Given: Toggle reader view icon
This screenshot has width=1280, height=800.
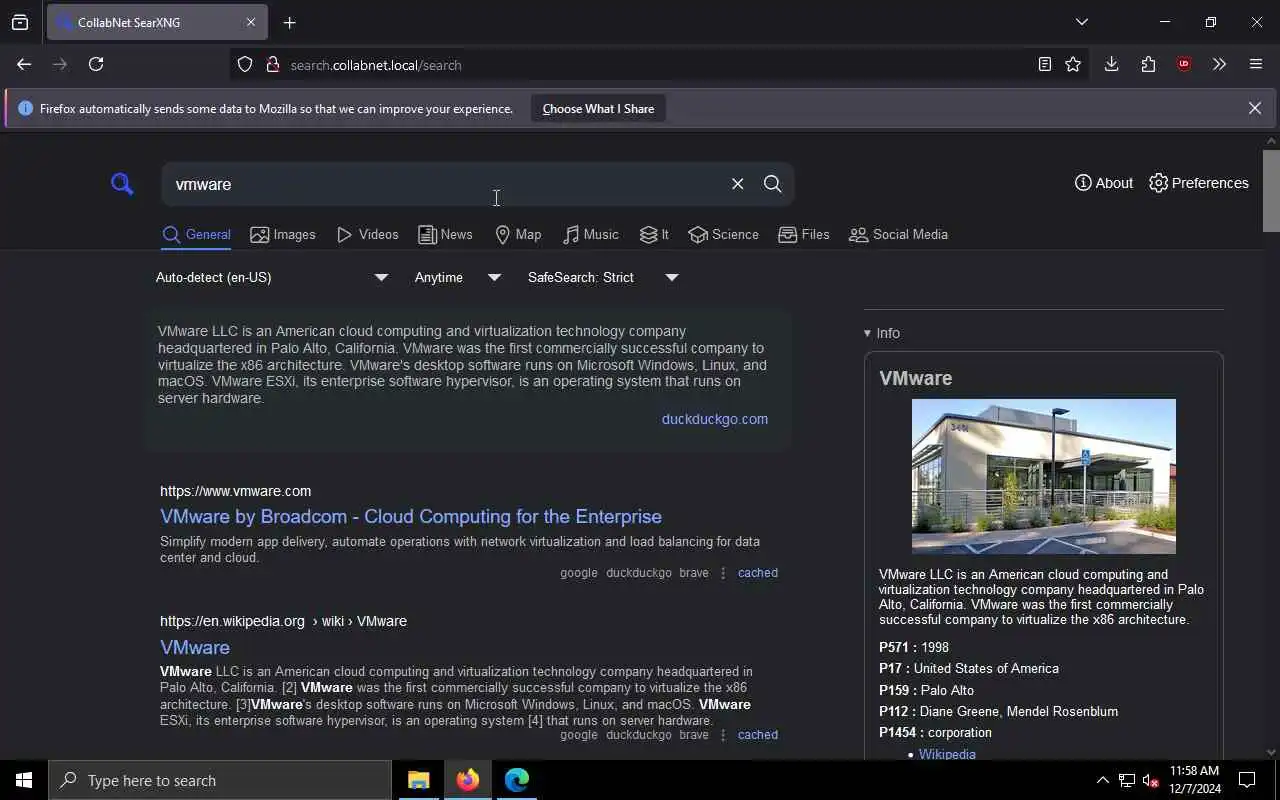Looking at the screenshot, I should [x=1044, y=64].
